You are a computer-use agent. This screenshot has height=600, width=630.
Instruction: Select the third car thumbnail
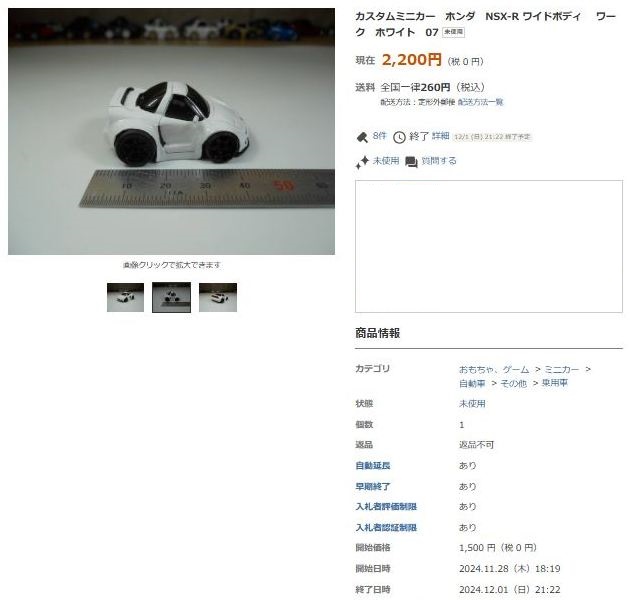pos(218,297)
